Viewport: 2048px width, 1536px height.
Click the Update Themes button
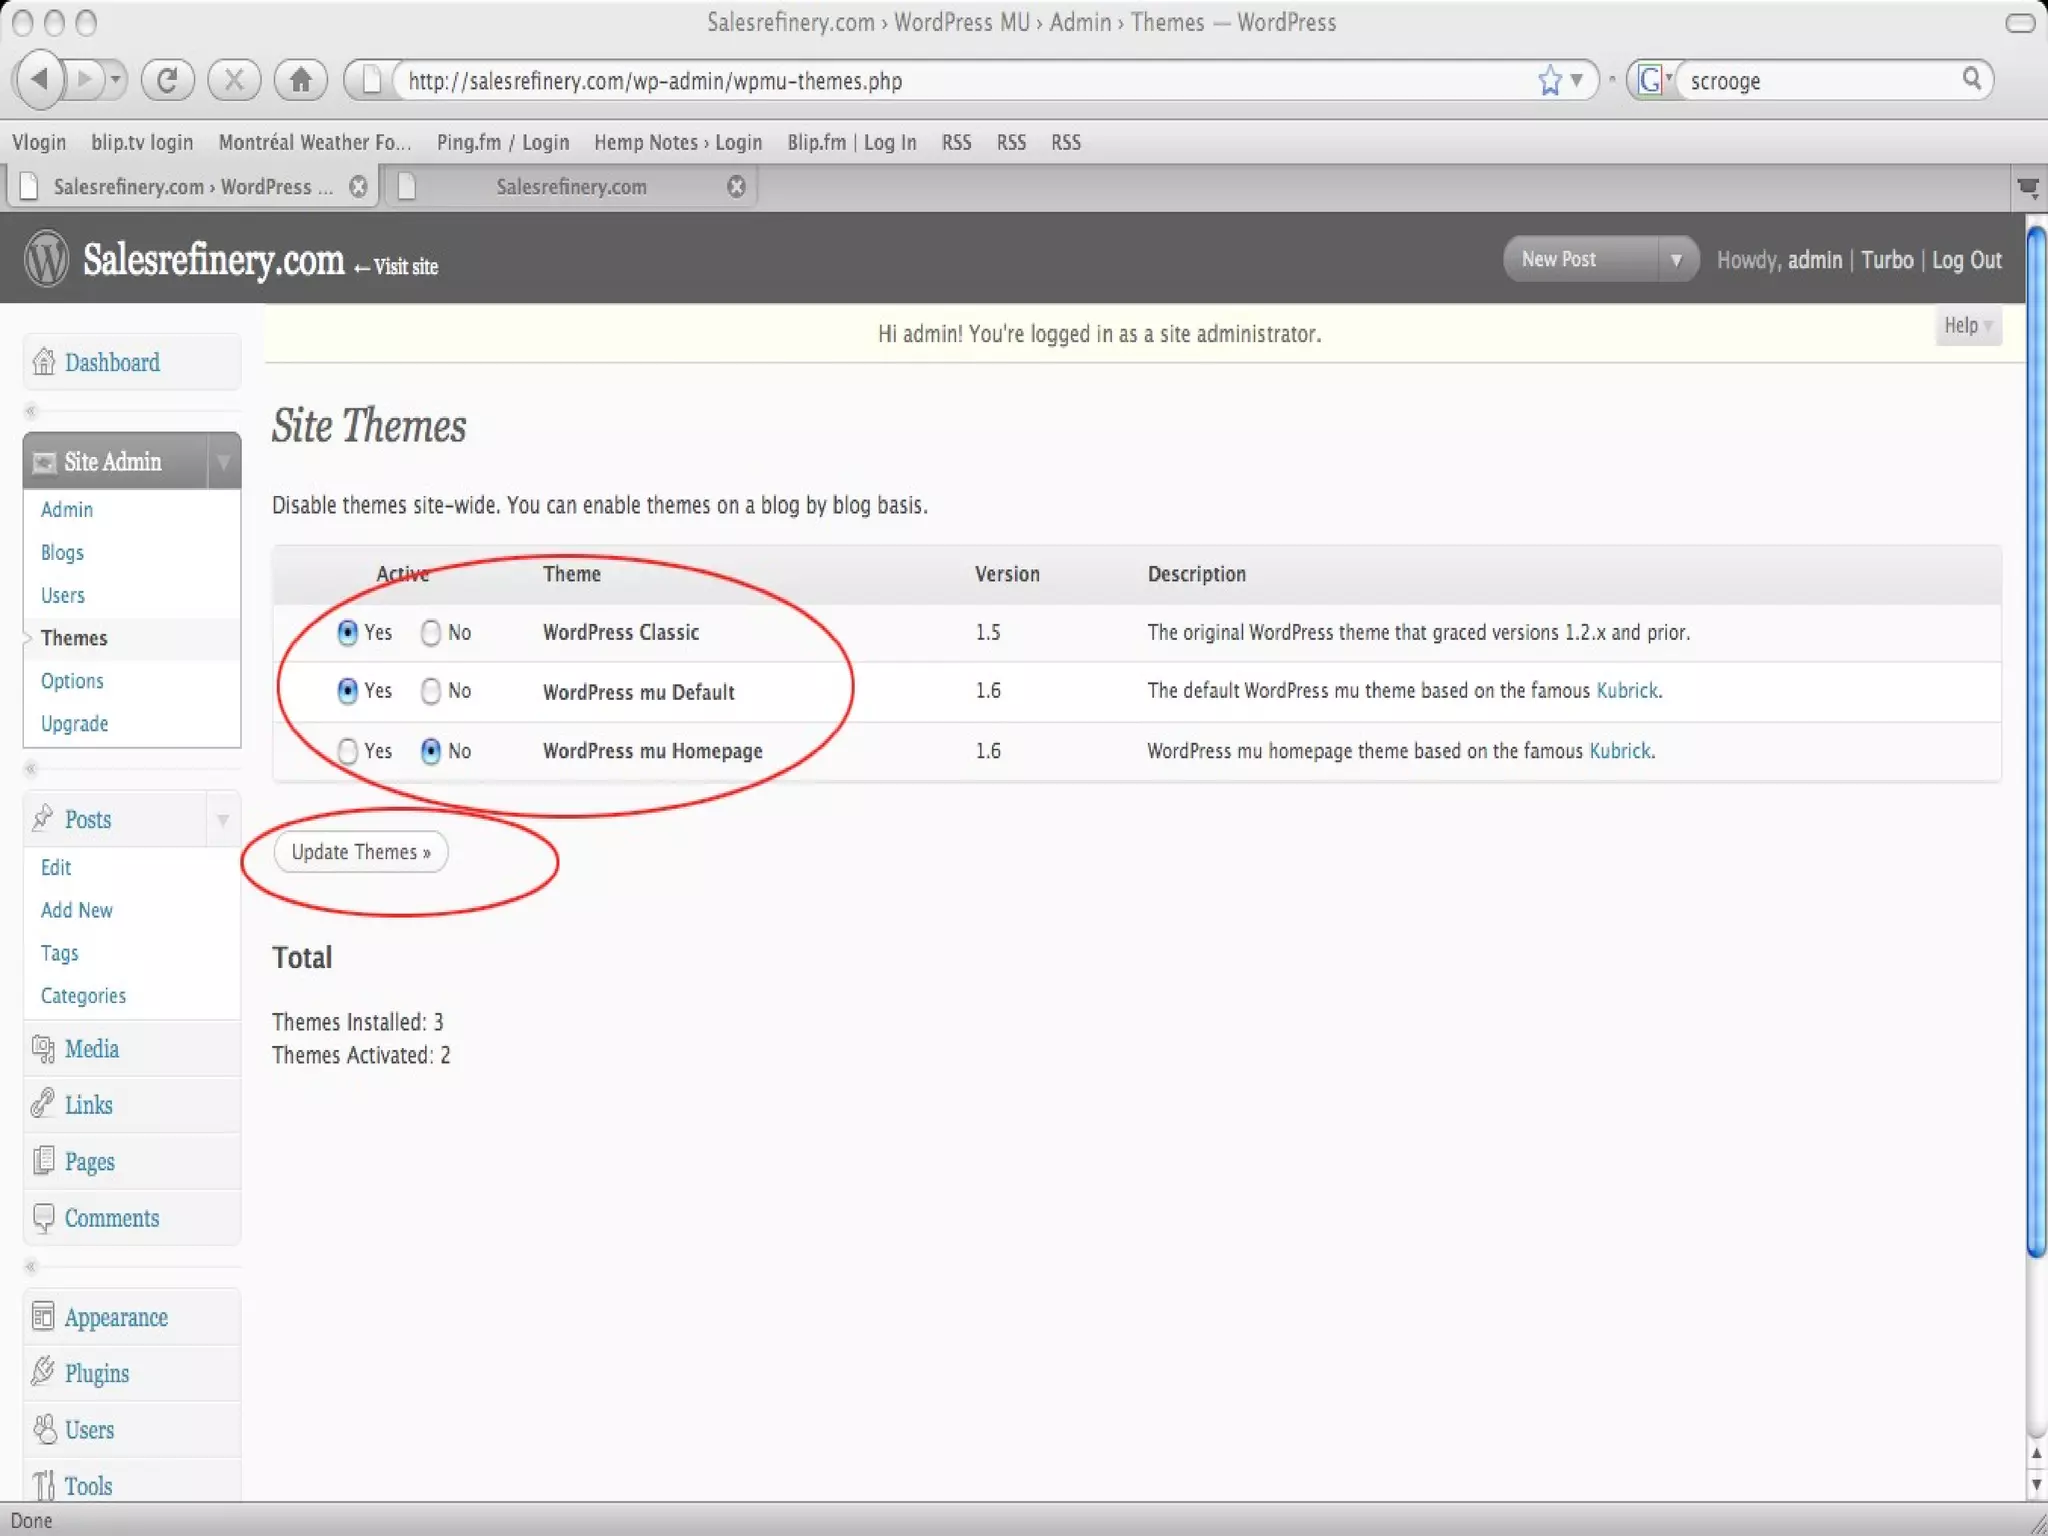(x=361, y=852)
